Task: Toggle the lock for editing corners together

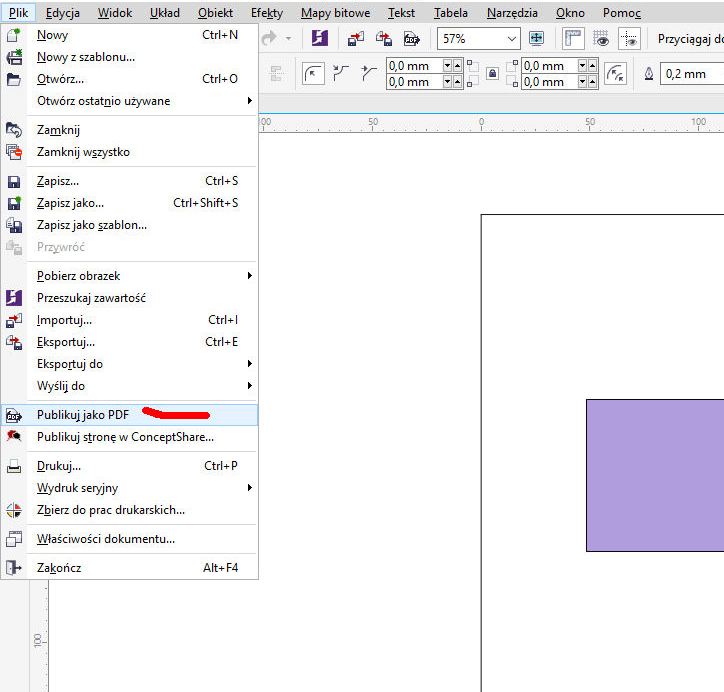Action: 491,74
